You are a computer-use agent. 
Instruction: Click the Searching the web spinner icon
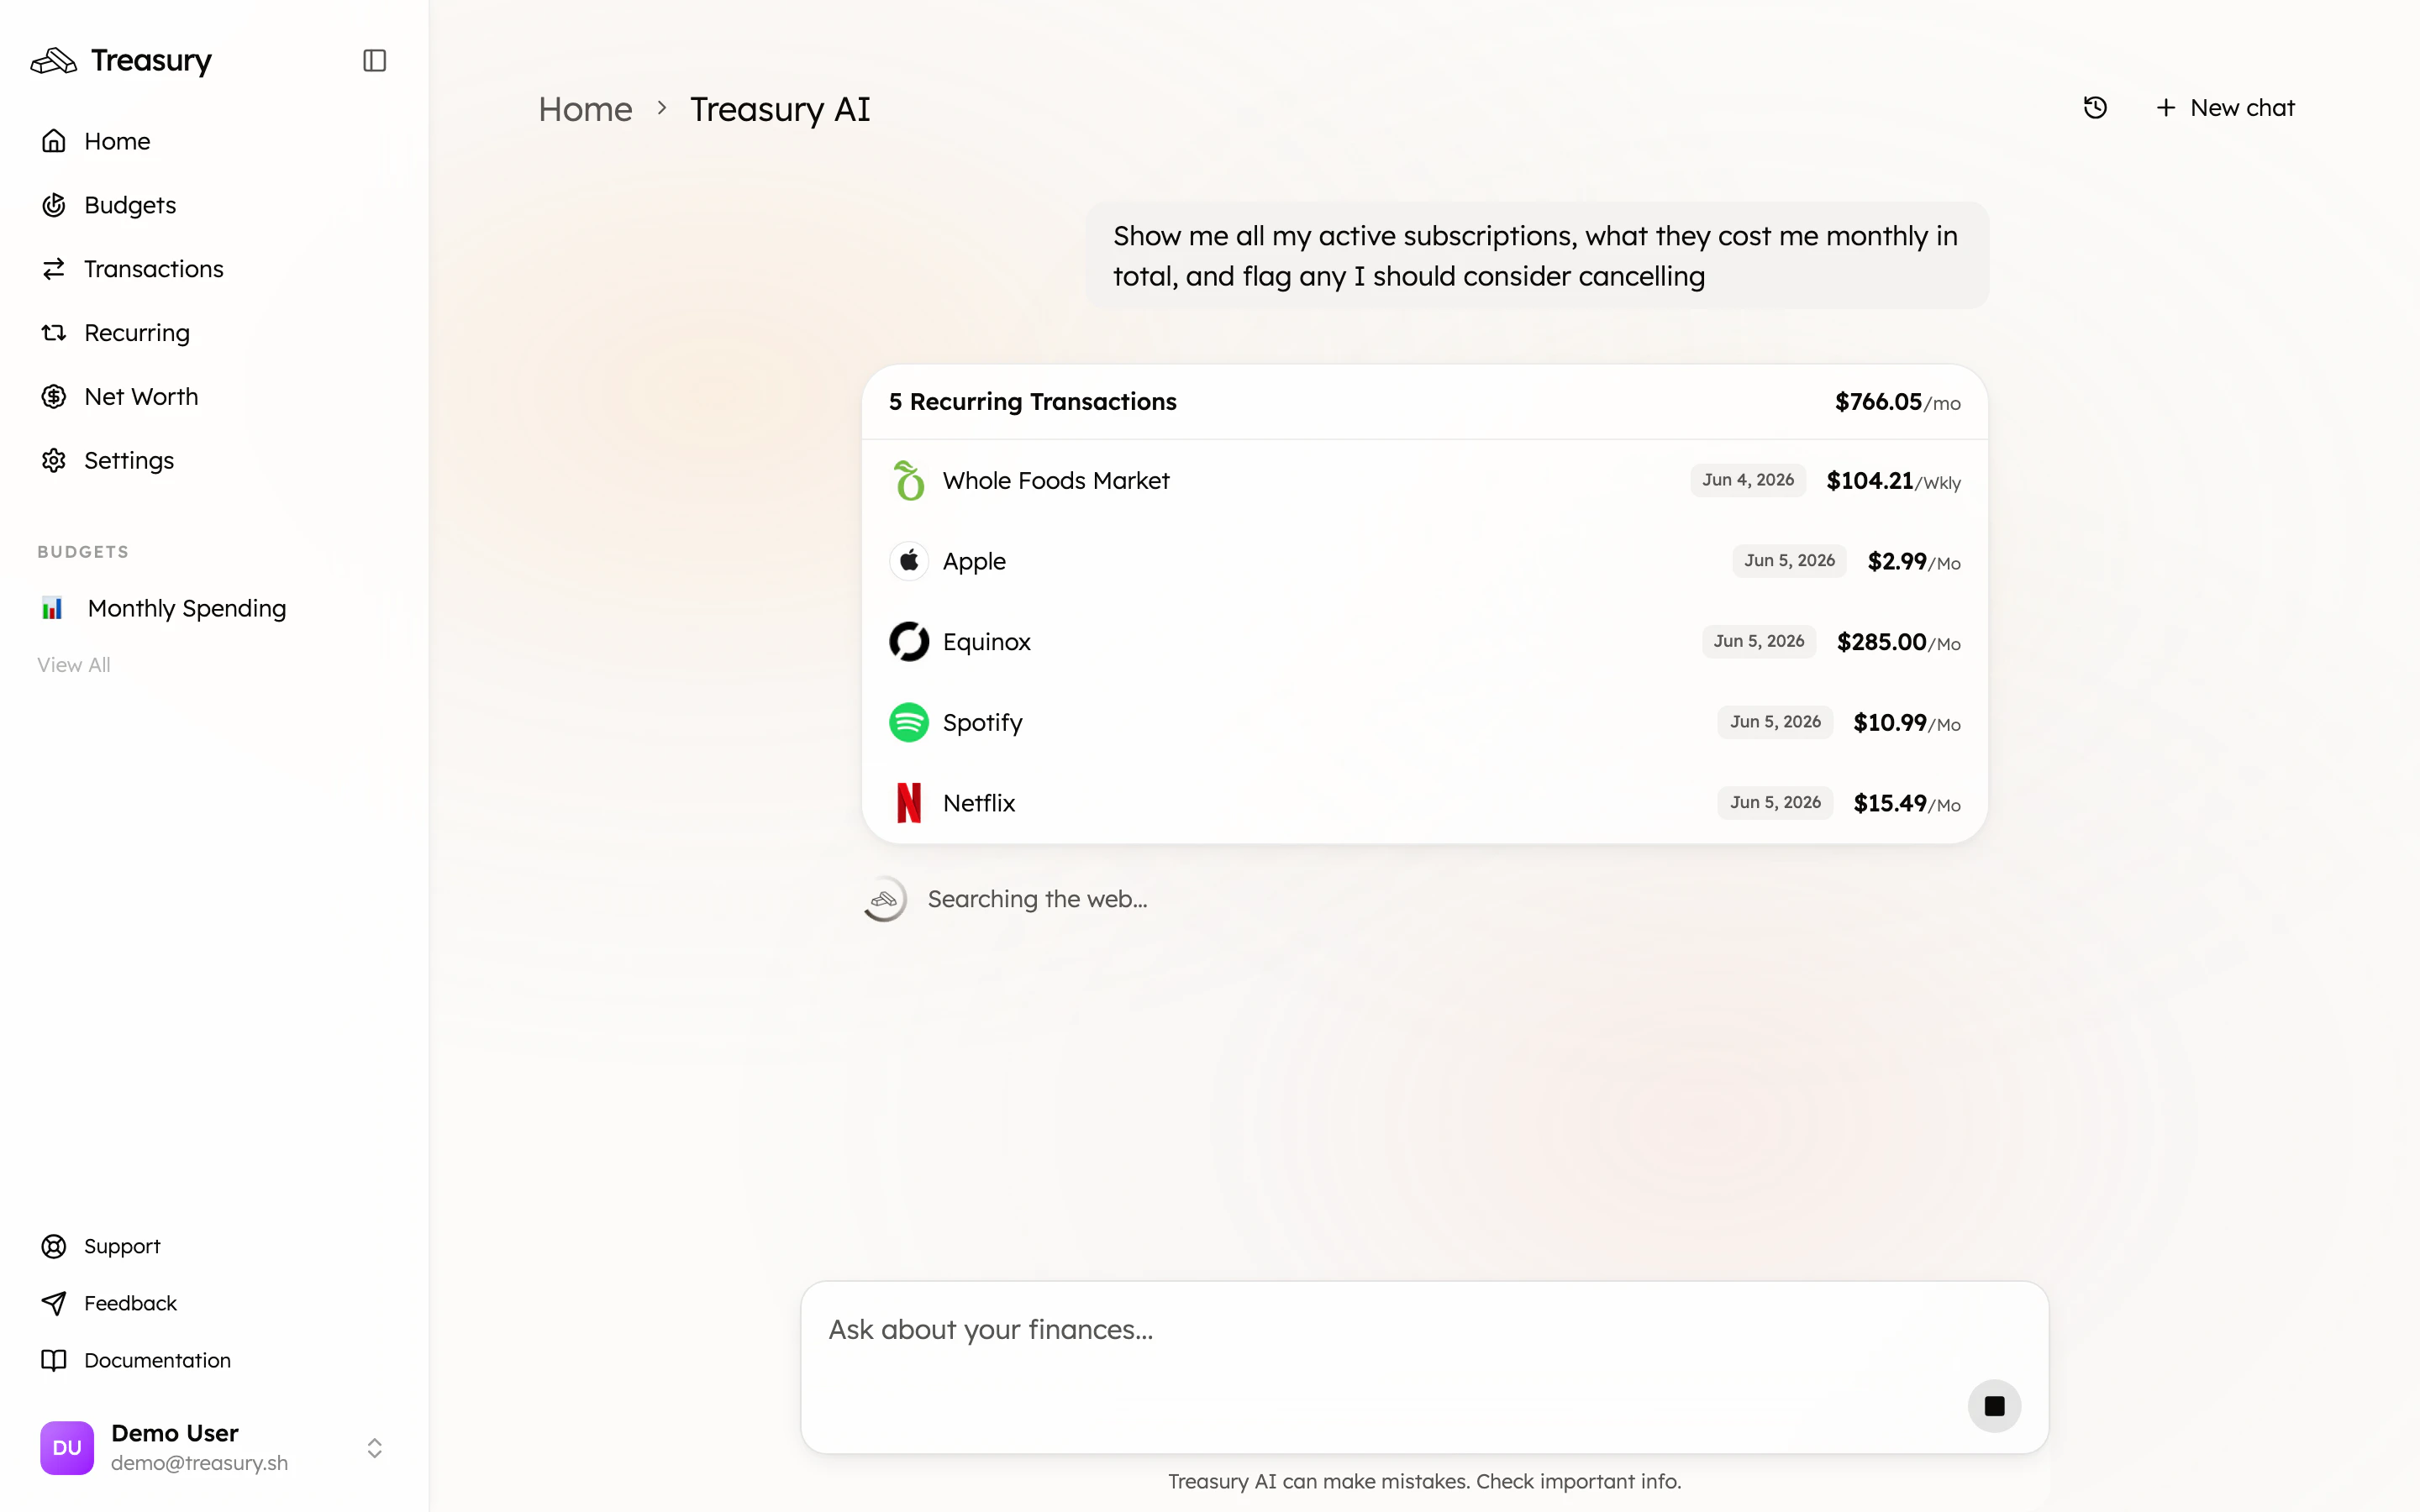884,899
